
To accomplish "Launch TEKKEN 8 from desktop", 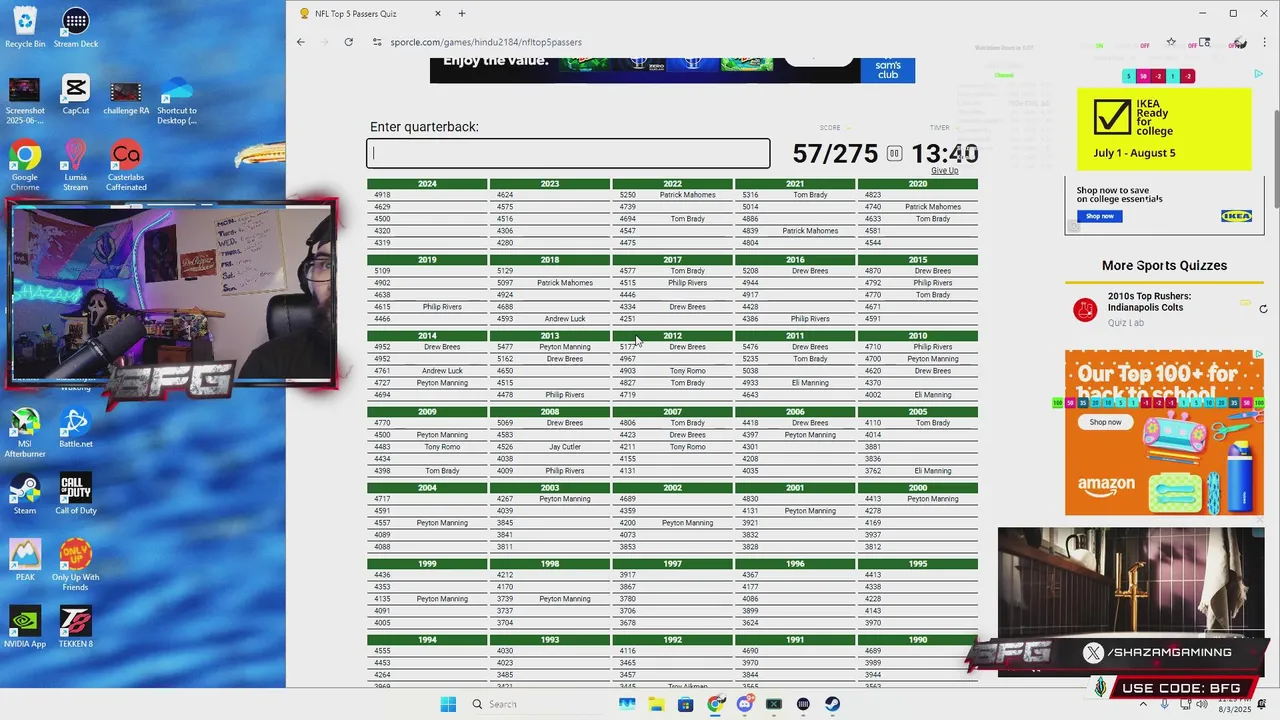I will (76, 627).
